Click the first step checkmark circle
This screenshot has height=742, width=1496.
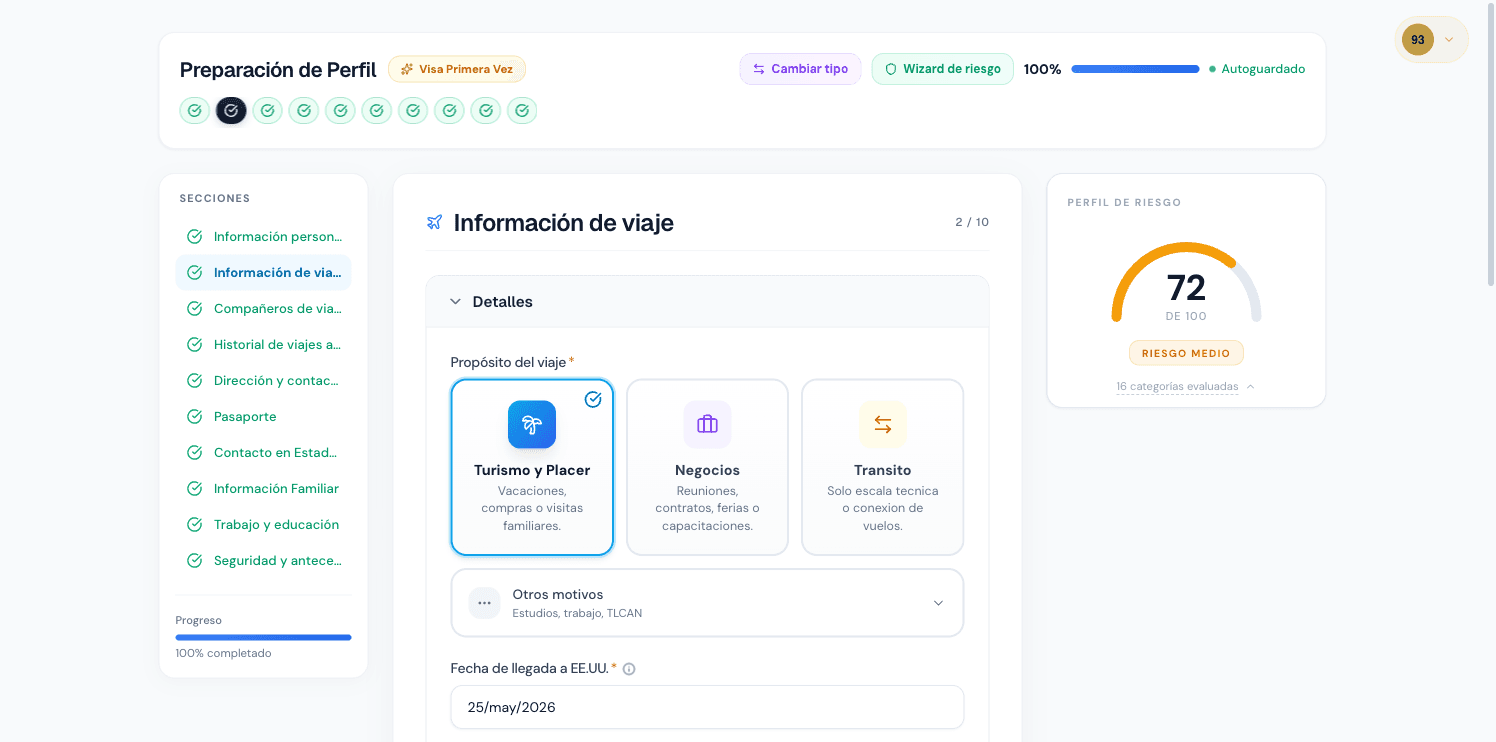pyautogui.click(x=195, y=110)
